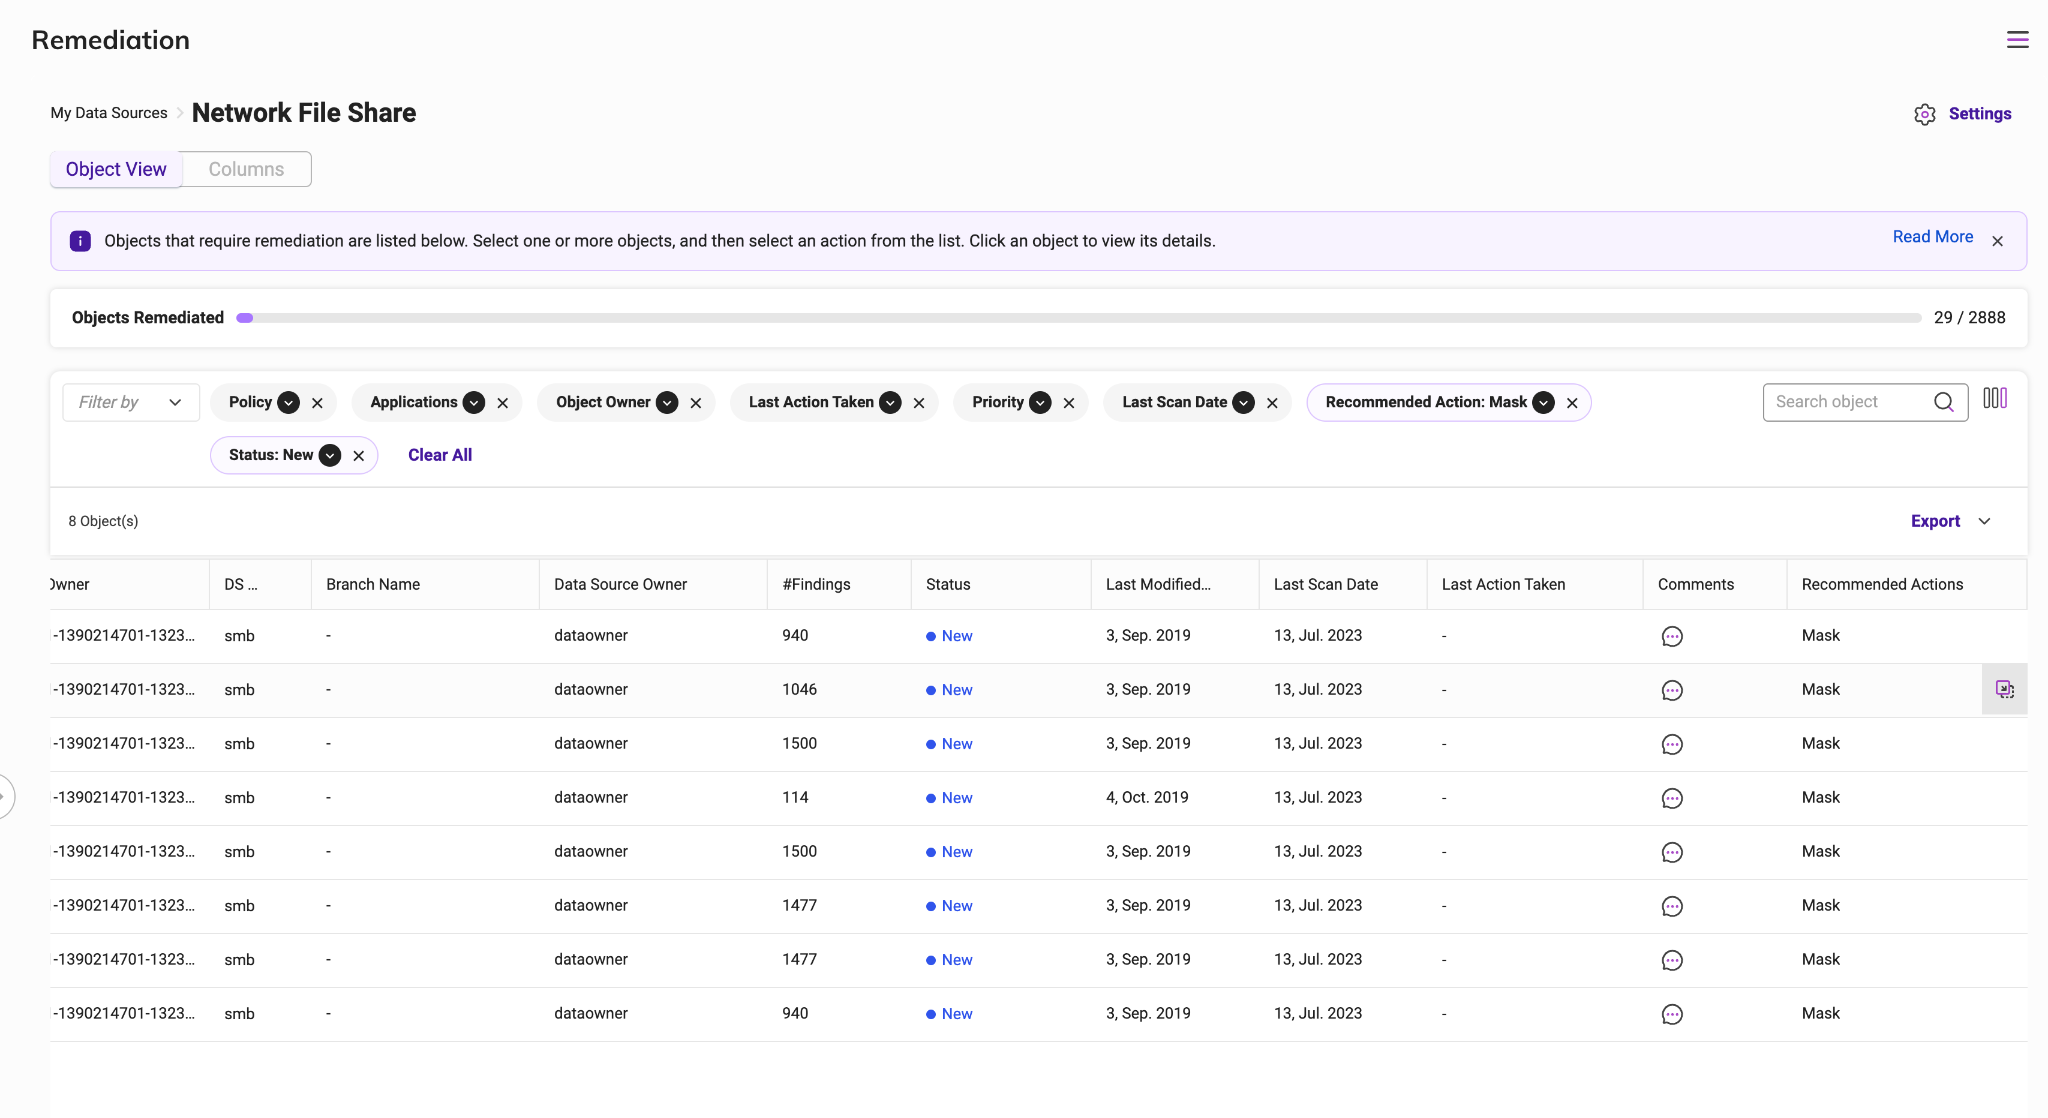
Task: Click the 1046 findings value
Action: (x=799, y=690)
